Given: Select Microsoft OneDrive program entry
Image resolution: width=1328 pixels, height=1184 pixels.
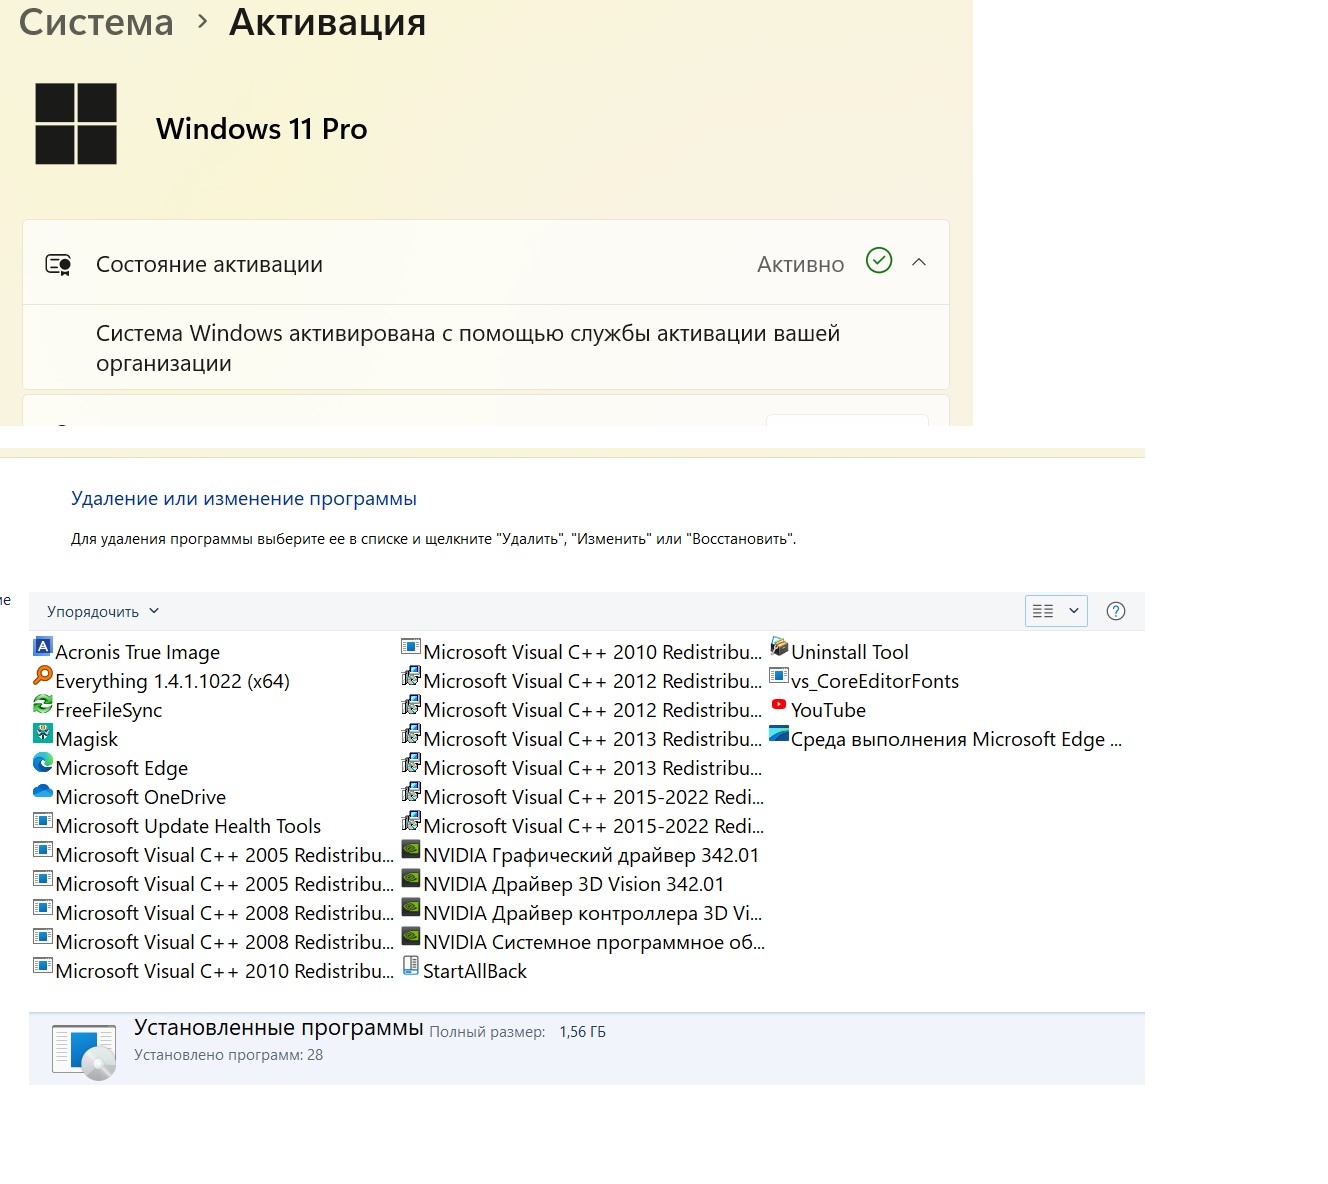Looking at the screenshot, I should pyautogui.click(x=141, y=797).
